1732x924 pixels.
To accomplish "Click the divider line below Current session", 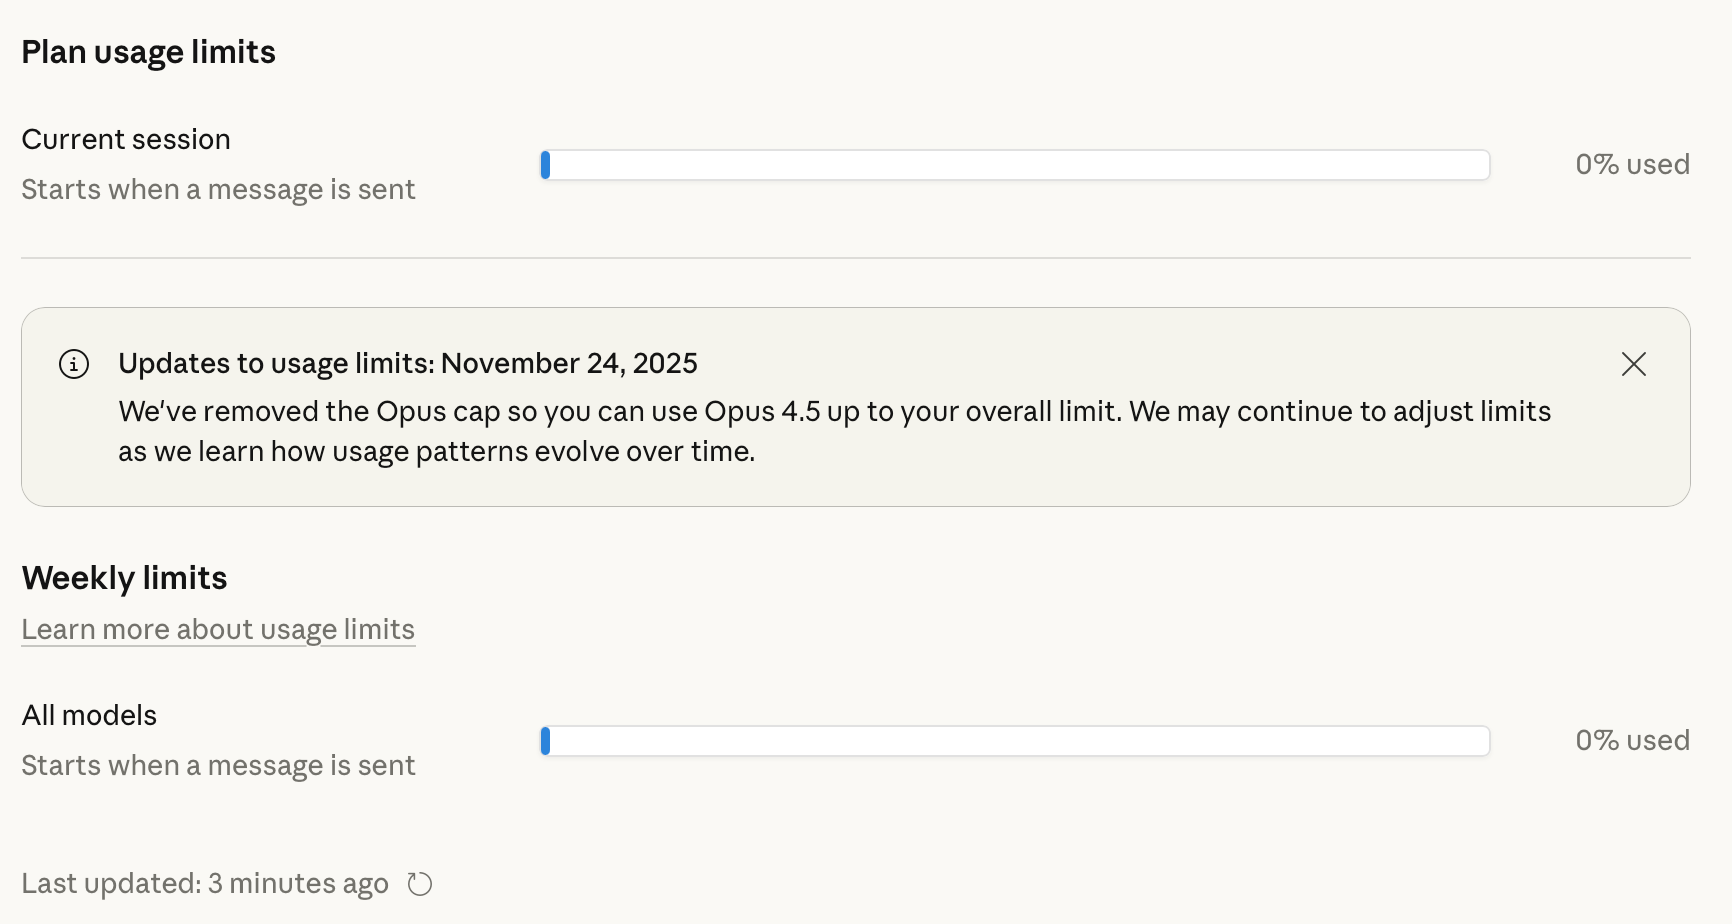I will click(x=856, y=258).
